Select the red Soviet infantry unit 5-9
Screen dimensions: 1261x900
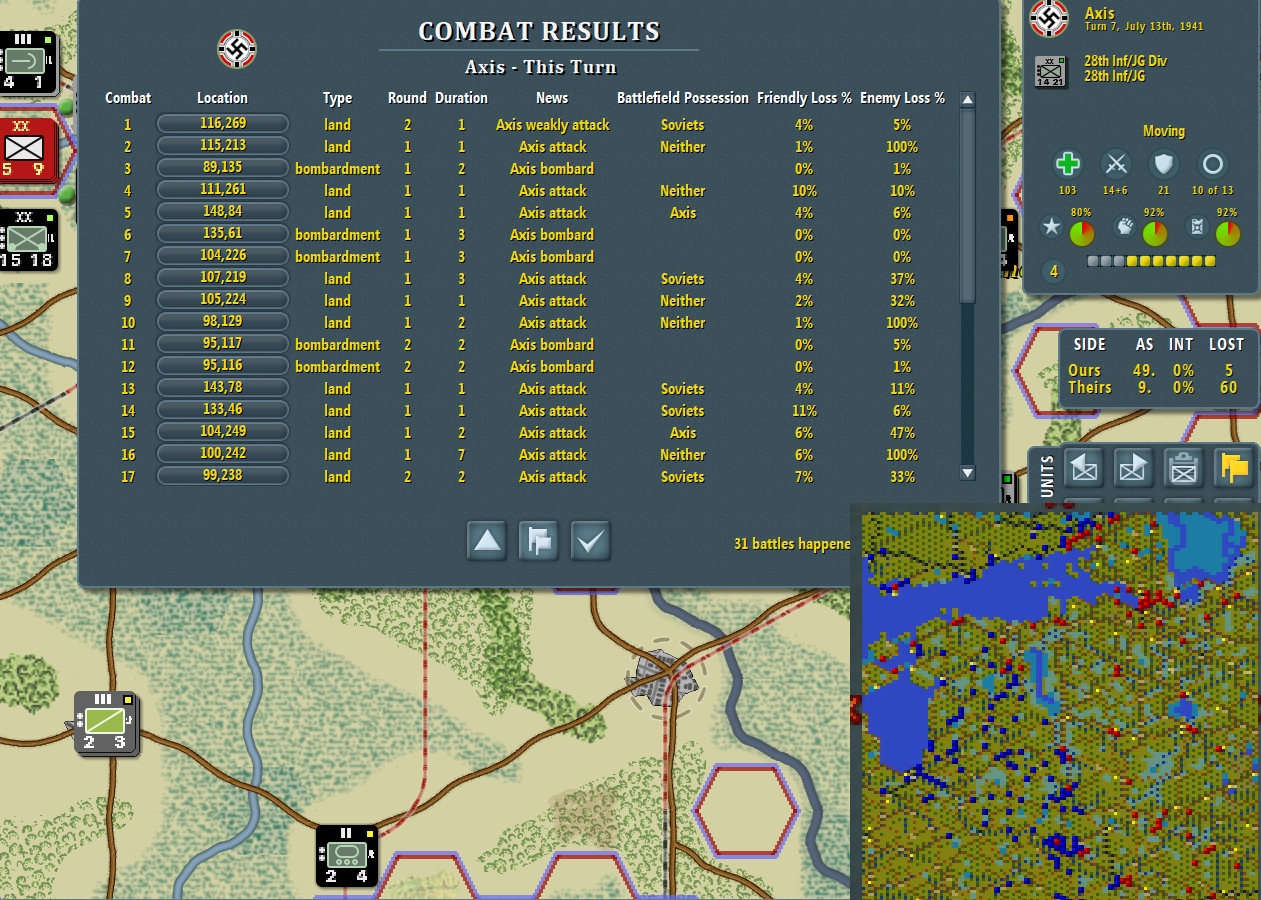point(25,150)
